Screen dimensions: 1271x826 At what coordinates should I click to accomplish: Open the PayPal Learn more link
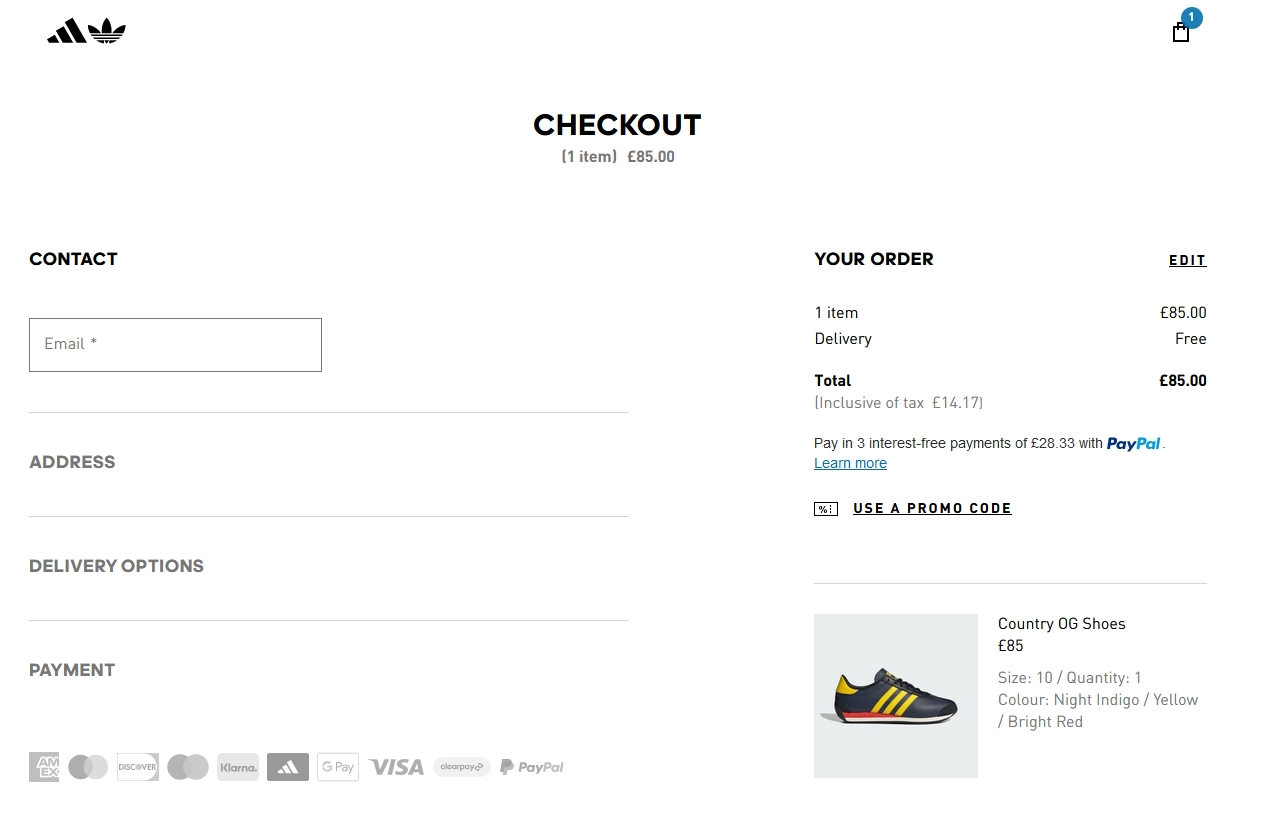tap(850, 463)
